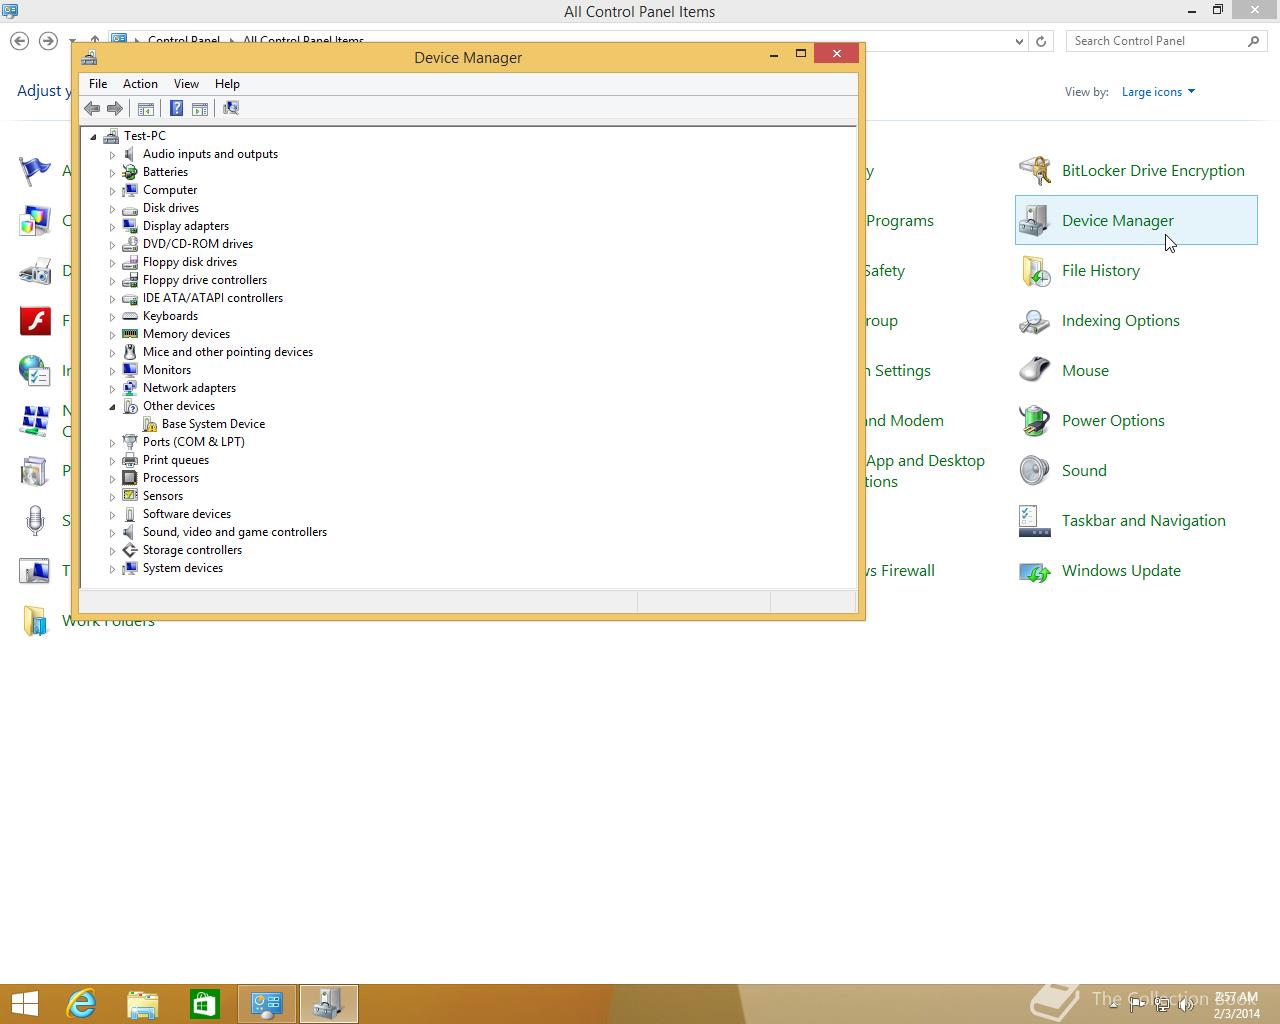
Task: Open File History icon in Control Panel
Action: (x=1035, y=271)
